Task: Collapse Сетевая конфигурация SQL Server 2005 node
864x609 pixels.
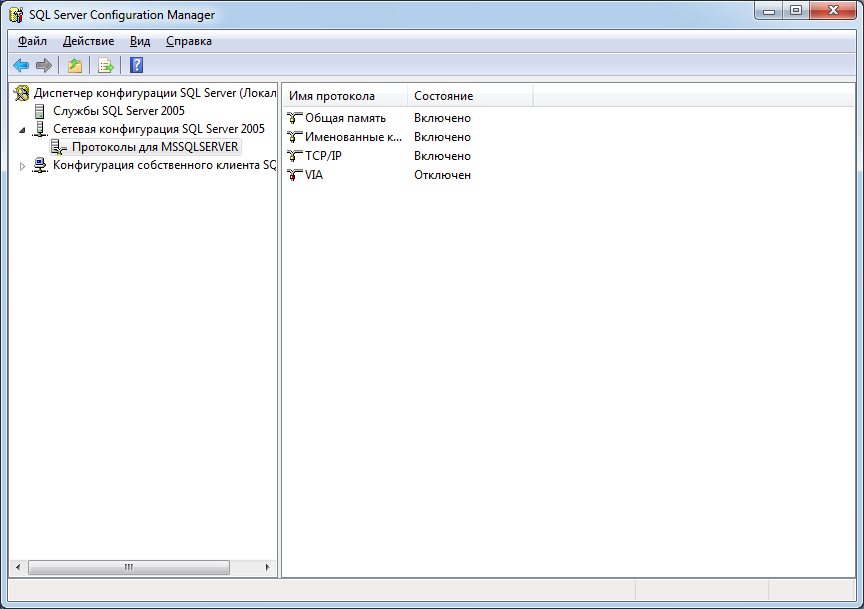Action: pos(22,130)
